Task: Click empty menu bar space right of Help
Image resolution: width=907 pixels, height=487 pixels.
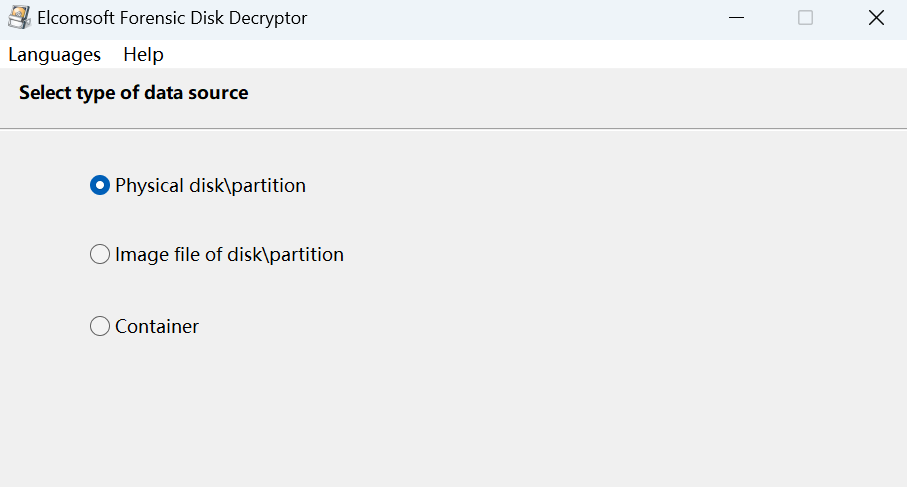Action: pos(500,54)
